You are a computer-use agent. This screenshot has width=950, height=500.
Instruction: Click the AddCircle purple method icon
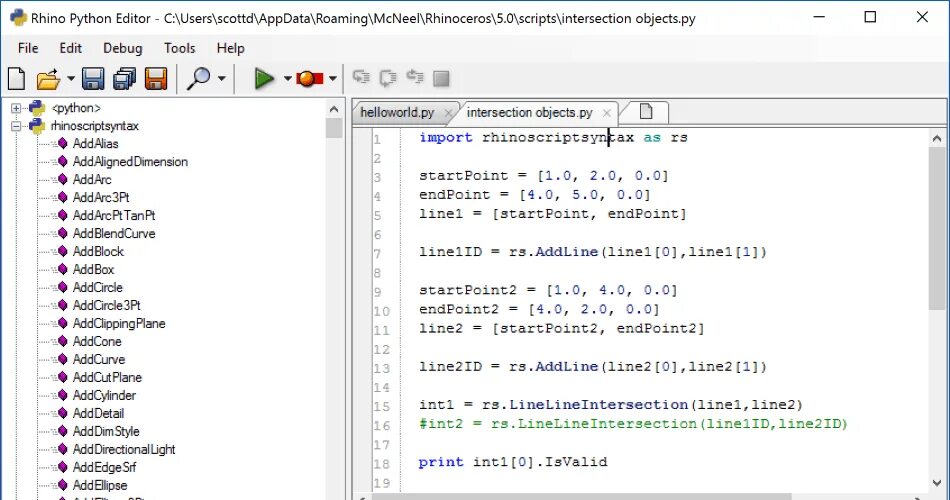[62, 287]
